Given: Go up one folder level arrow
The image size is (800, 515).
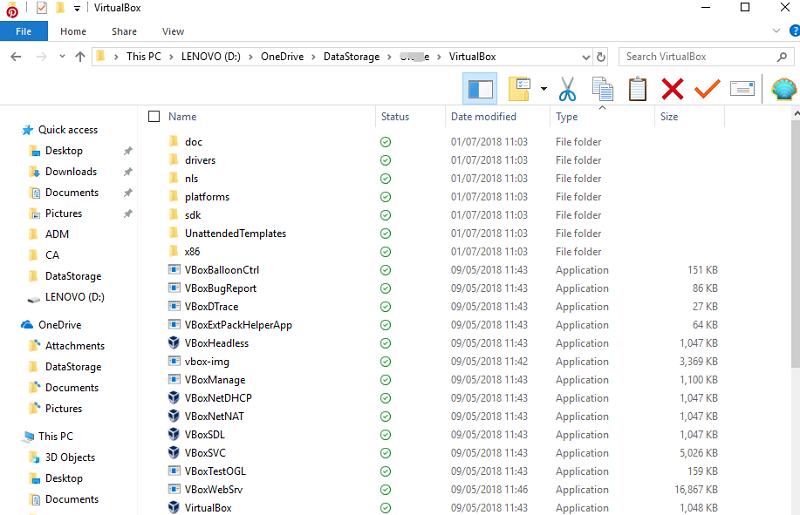Looking at the screenshot, I should pyautogui.click(x=80, y=57).
